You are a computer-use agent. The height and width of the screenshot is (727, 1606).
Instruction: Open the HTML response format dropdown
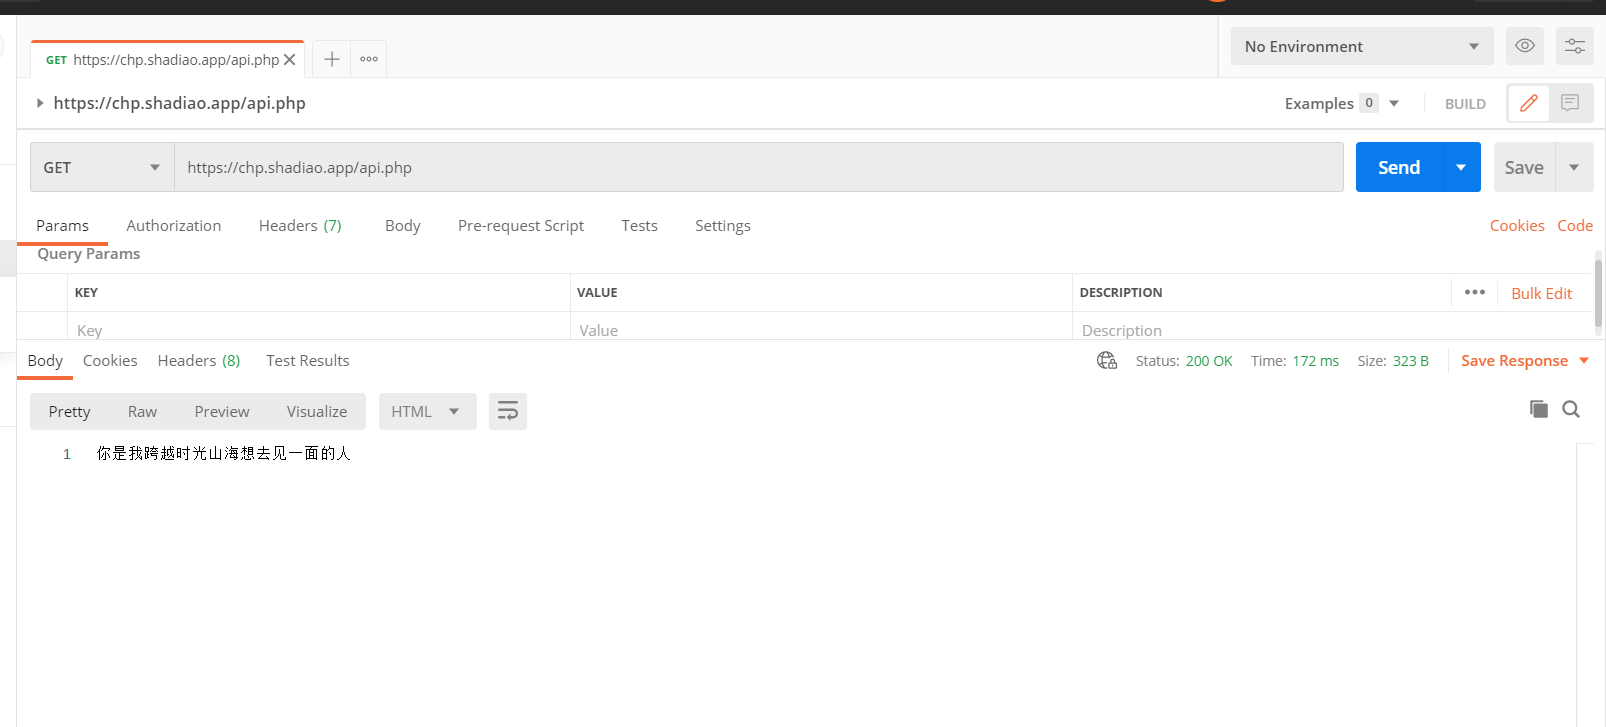(x=427, y=411)
